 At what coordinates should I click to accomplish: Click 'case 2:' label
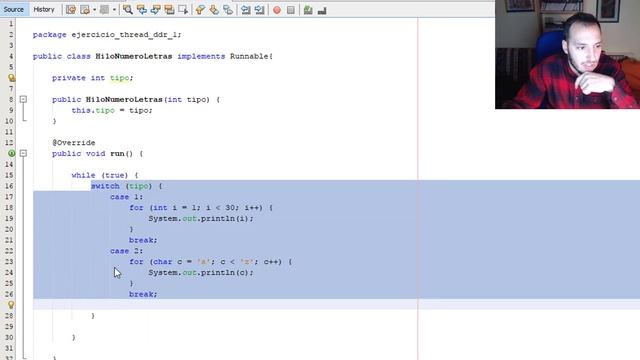(x=127, y=251)
